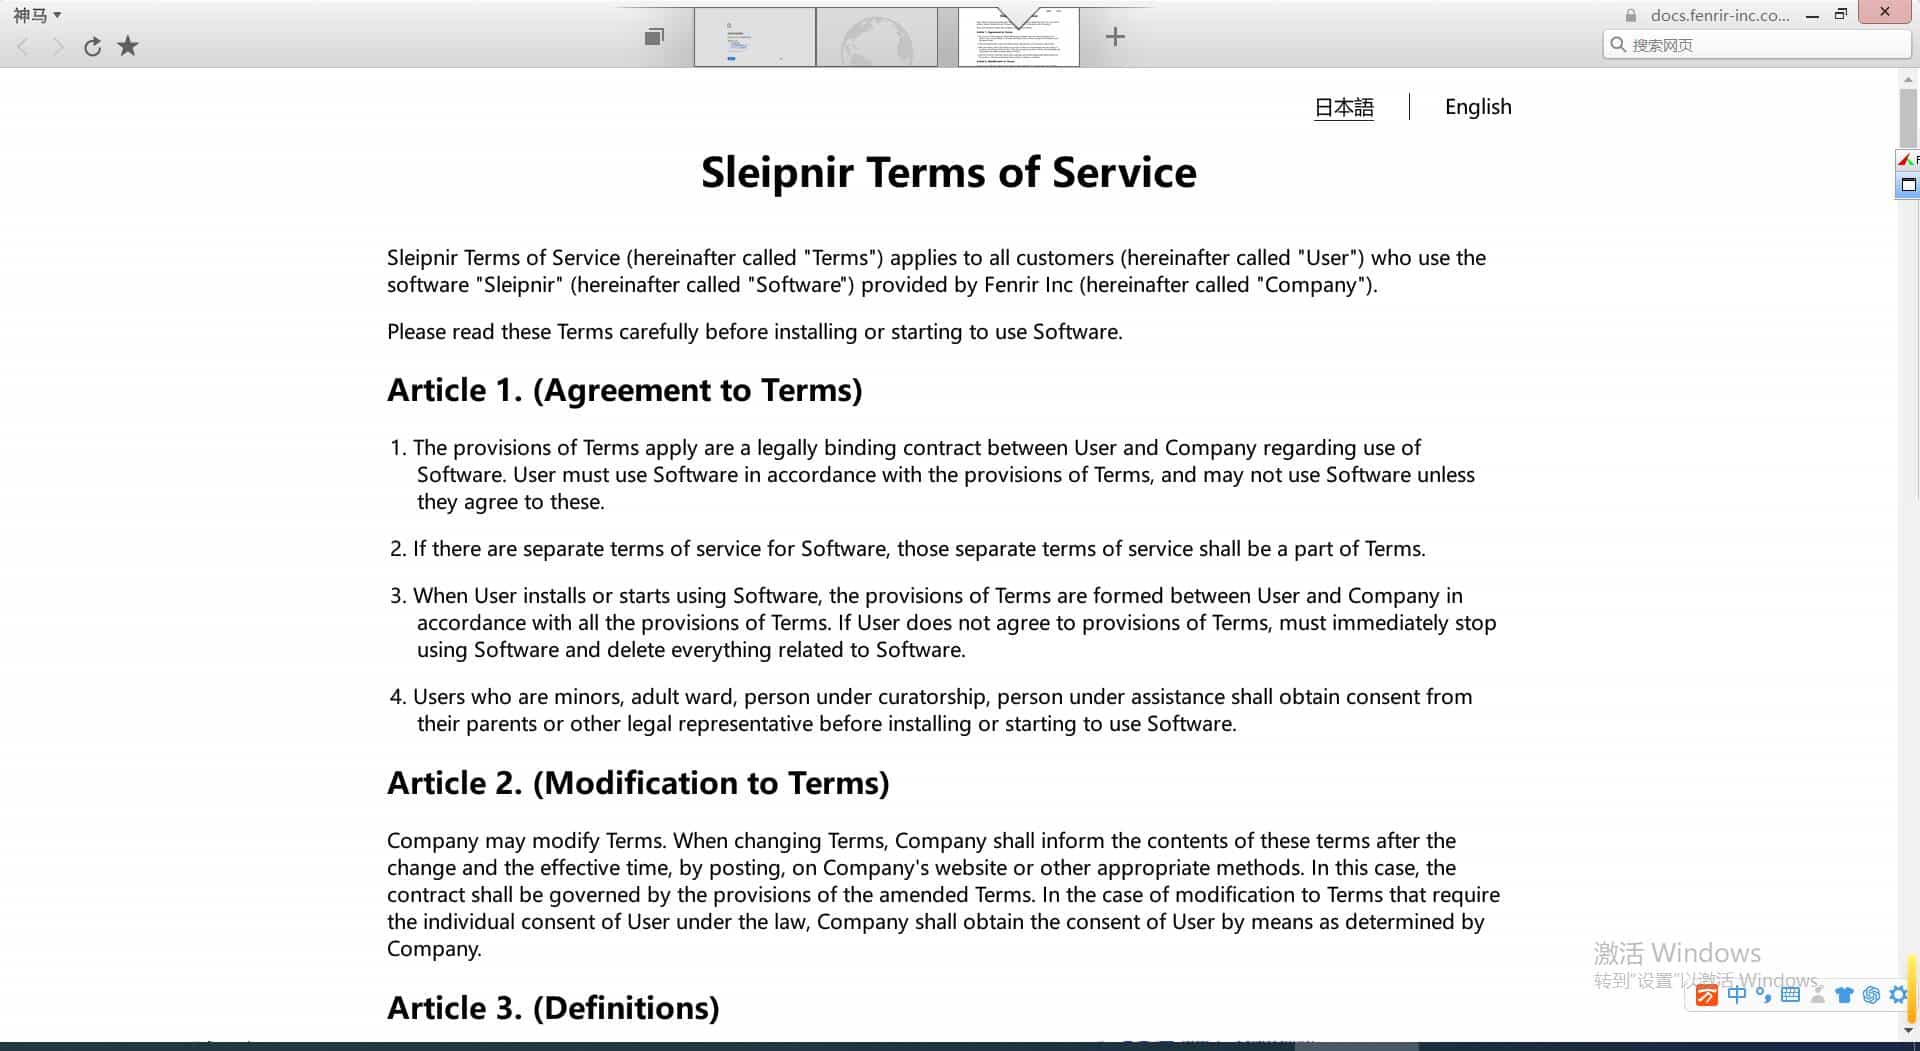The height and width of the screenshot is (1051, 1920).
Task: Go forward to the next page
Action: [58, 46]
